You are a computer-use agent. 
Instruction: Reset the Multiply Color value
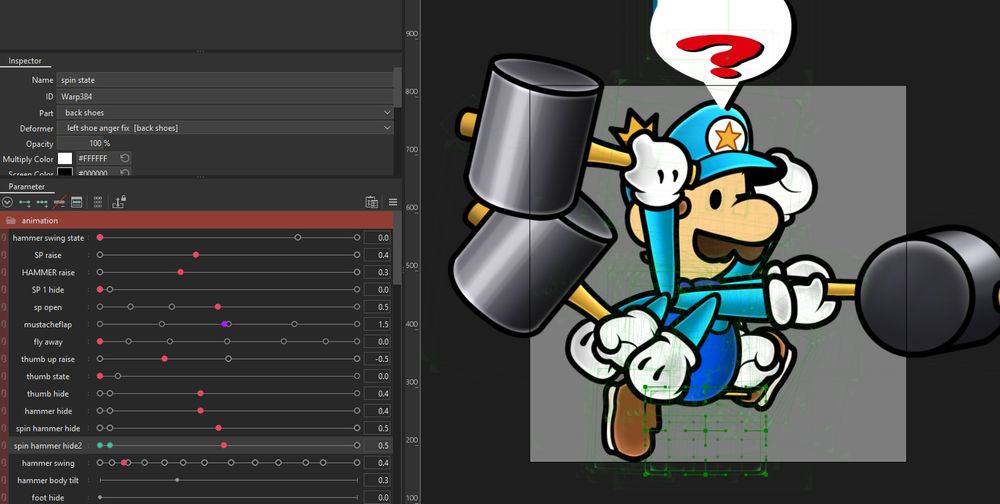pyautogui.click(x=125, y=158)
